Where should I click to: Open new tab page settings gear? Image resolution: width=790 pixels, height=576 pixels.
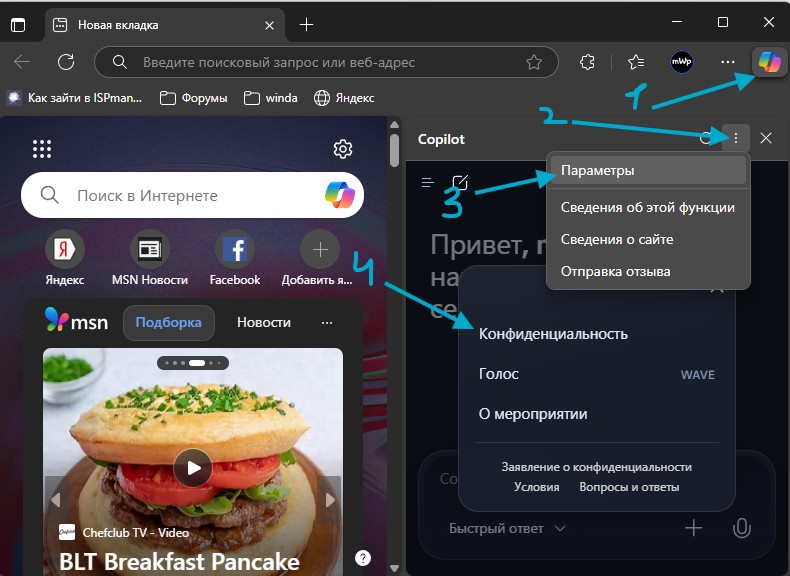click(x=343, y=149)
